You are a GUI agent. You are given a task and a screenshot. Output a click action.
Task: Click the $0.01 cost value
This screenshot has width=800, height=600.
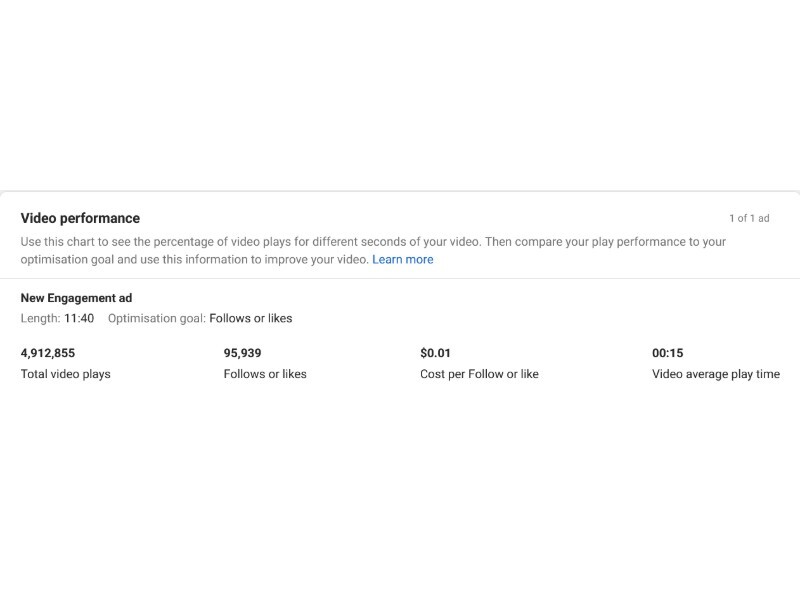(x=434, y=352)
